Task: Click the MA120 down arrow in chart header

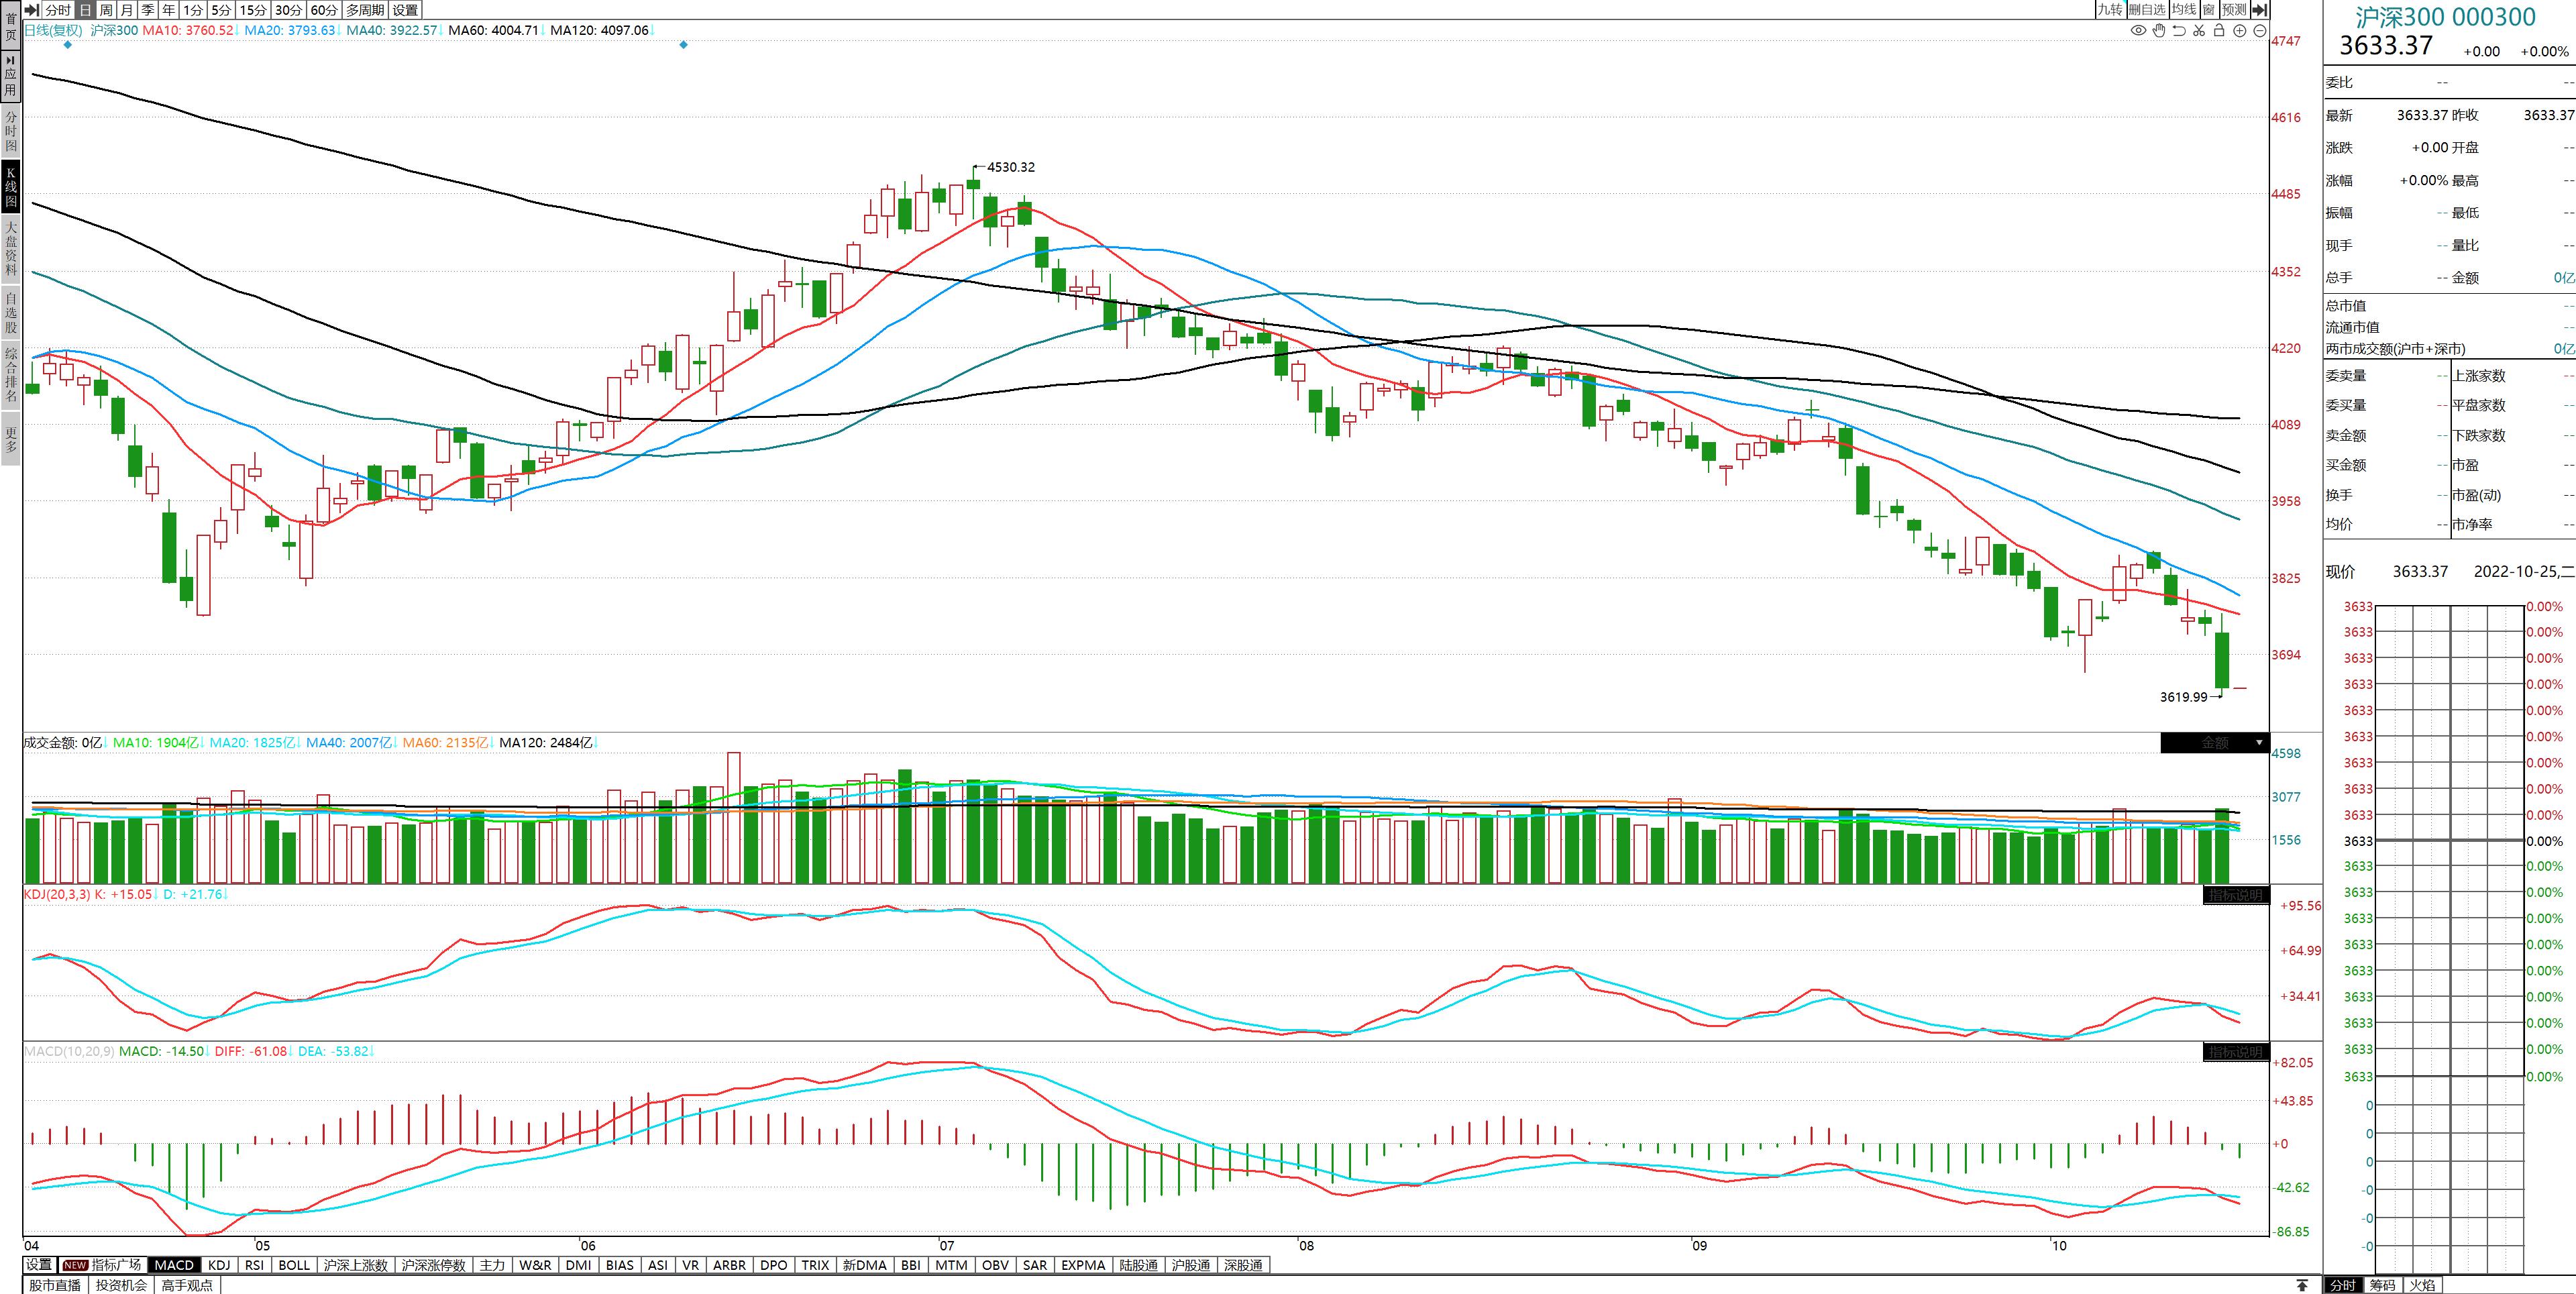Action: click(x=652, y=31)
